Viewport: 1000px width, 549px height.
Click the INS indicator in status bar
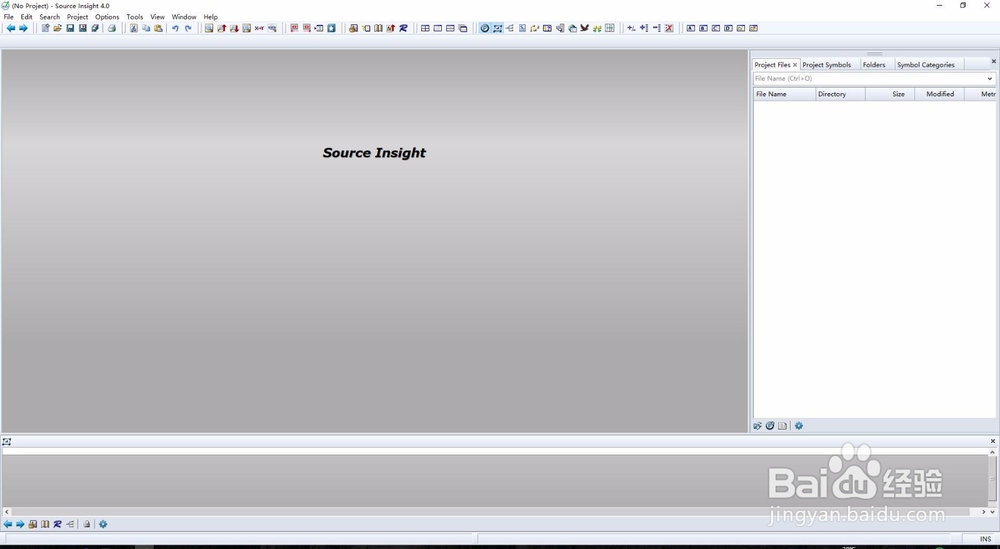tap(986, 539)
